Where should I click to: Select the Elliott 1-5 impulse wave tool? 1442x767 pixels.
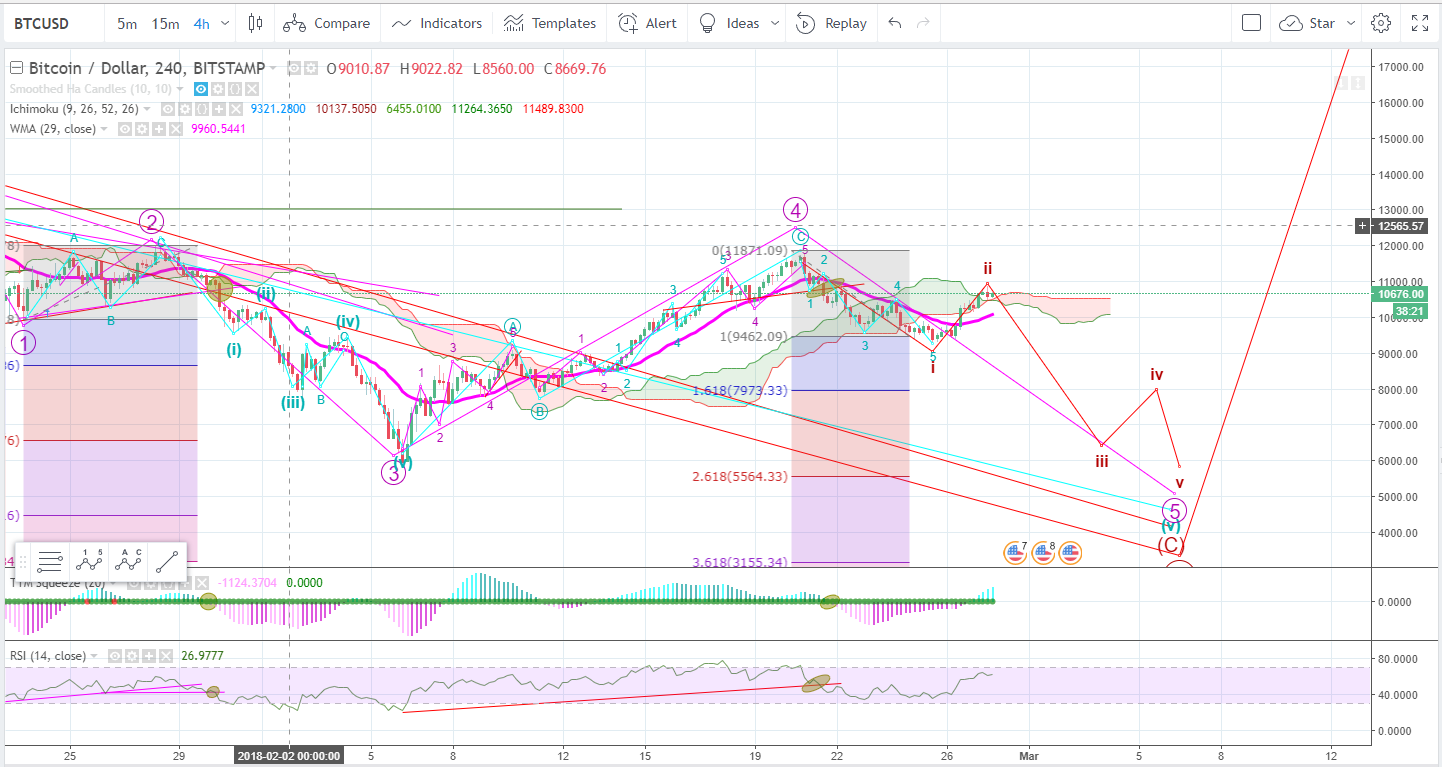89,561
